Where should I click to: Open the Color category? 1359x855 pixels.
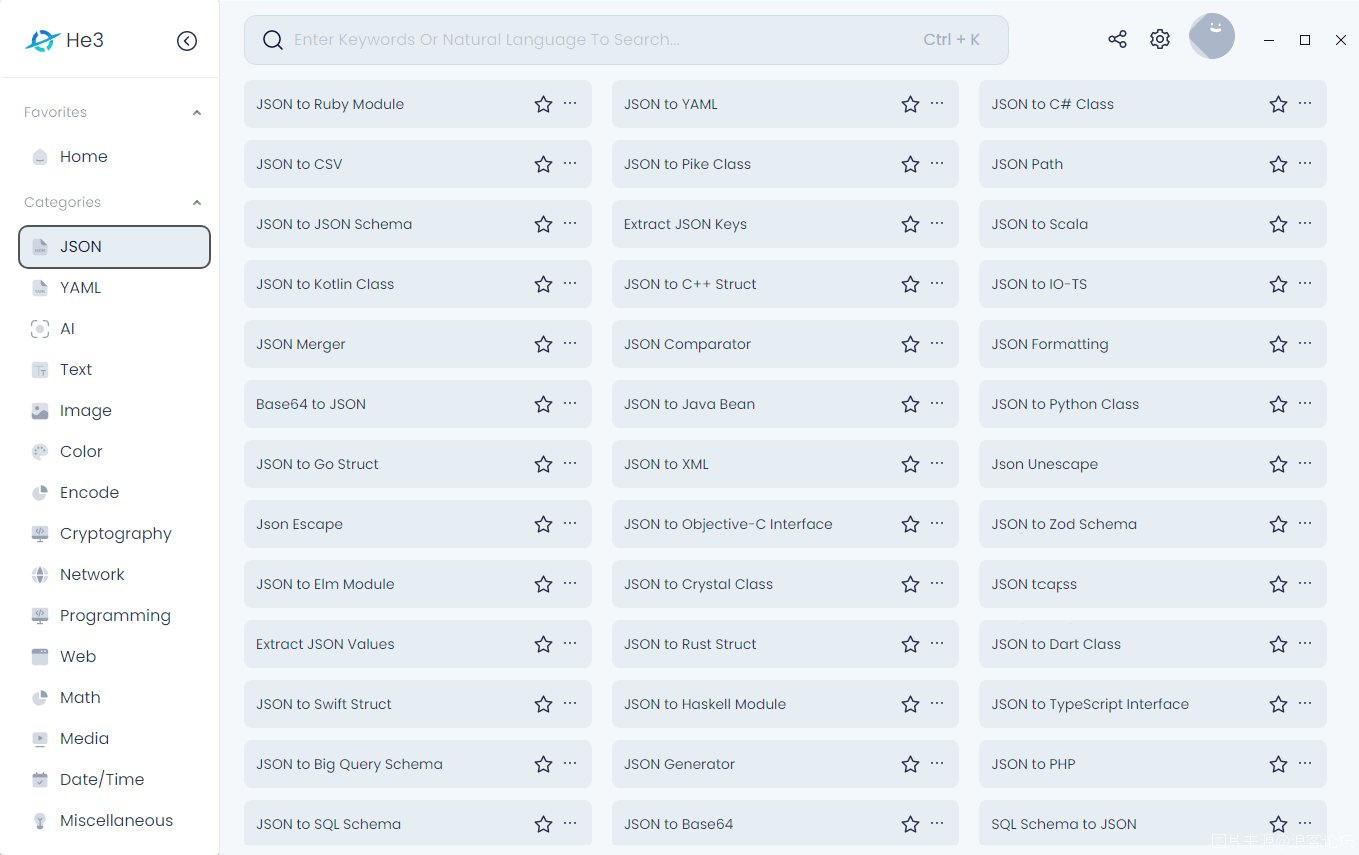114,452
